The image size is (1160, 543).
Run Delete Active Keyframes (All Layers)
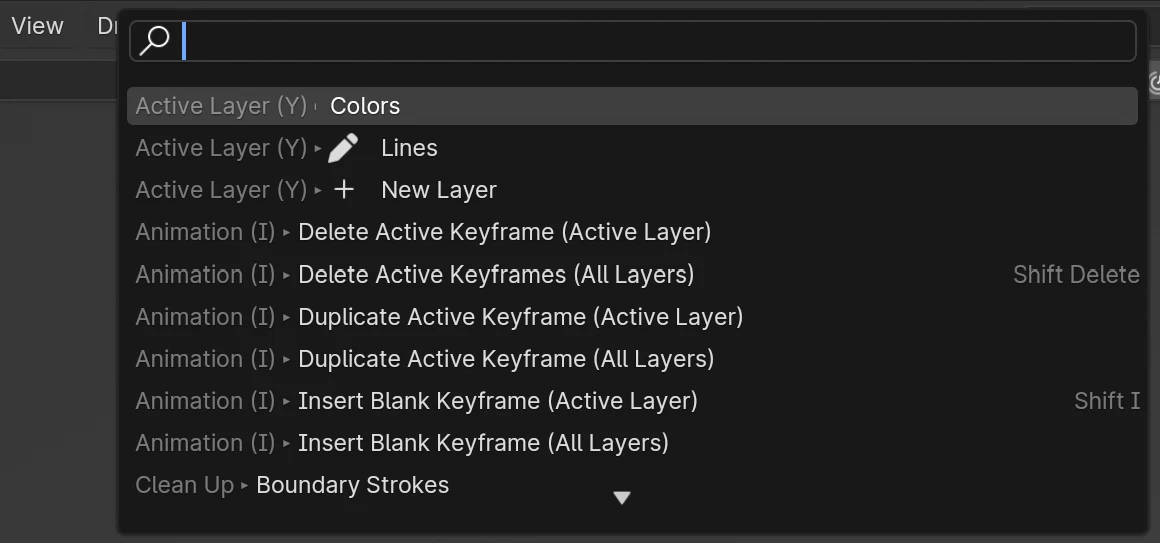coord(496,274)
